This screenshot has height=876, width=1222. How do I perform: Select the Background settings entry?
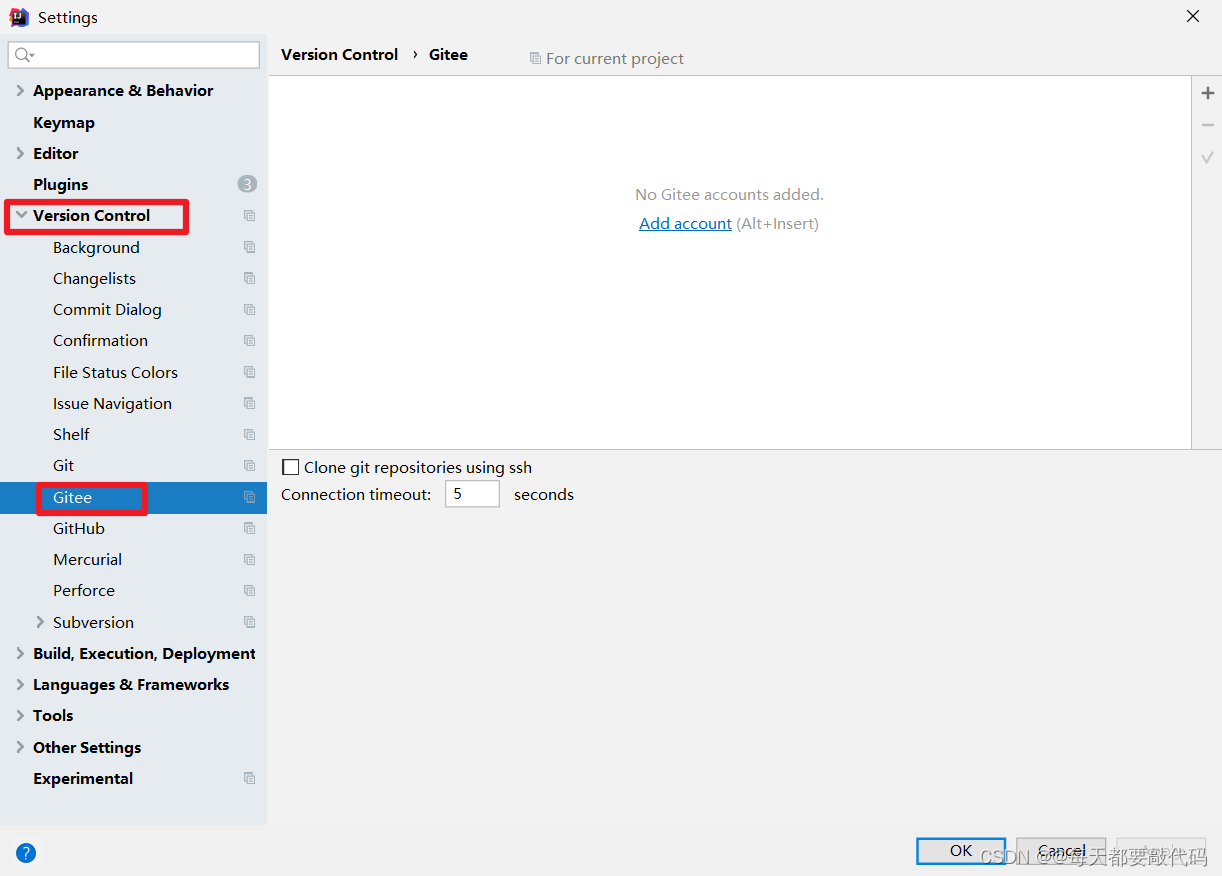point(96,247)
